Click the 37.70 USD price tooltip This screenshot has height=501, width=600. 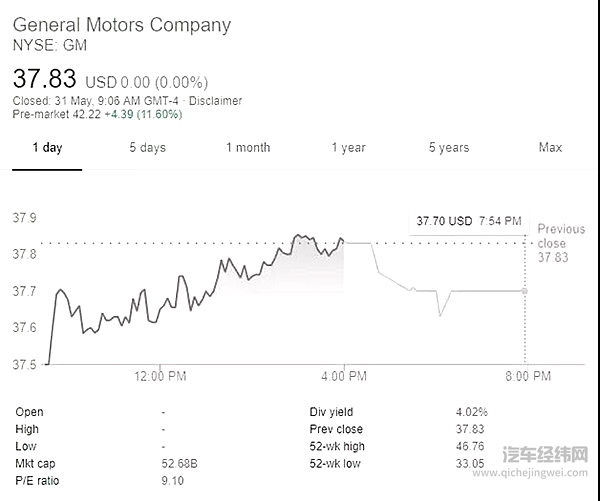445,221
